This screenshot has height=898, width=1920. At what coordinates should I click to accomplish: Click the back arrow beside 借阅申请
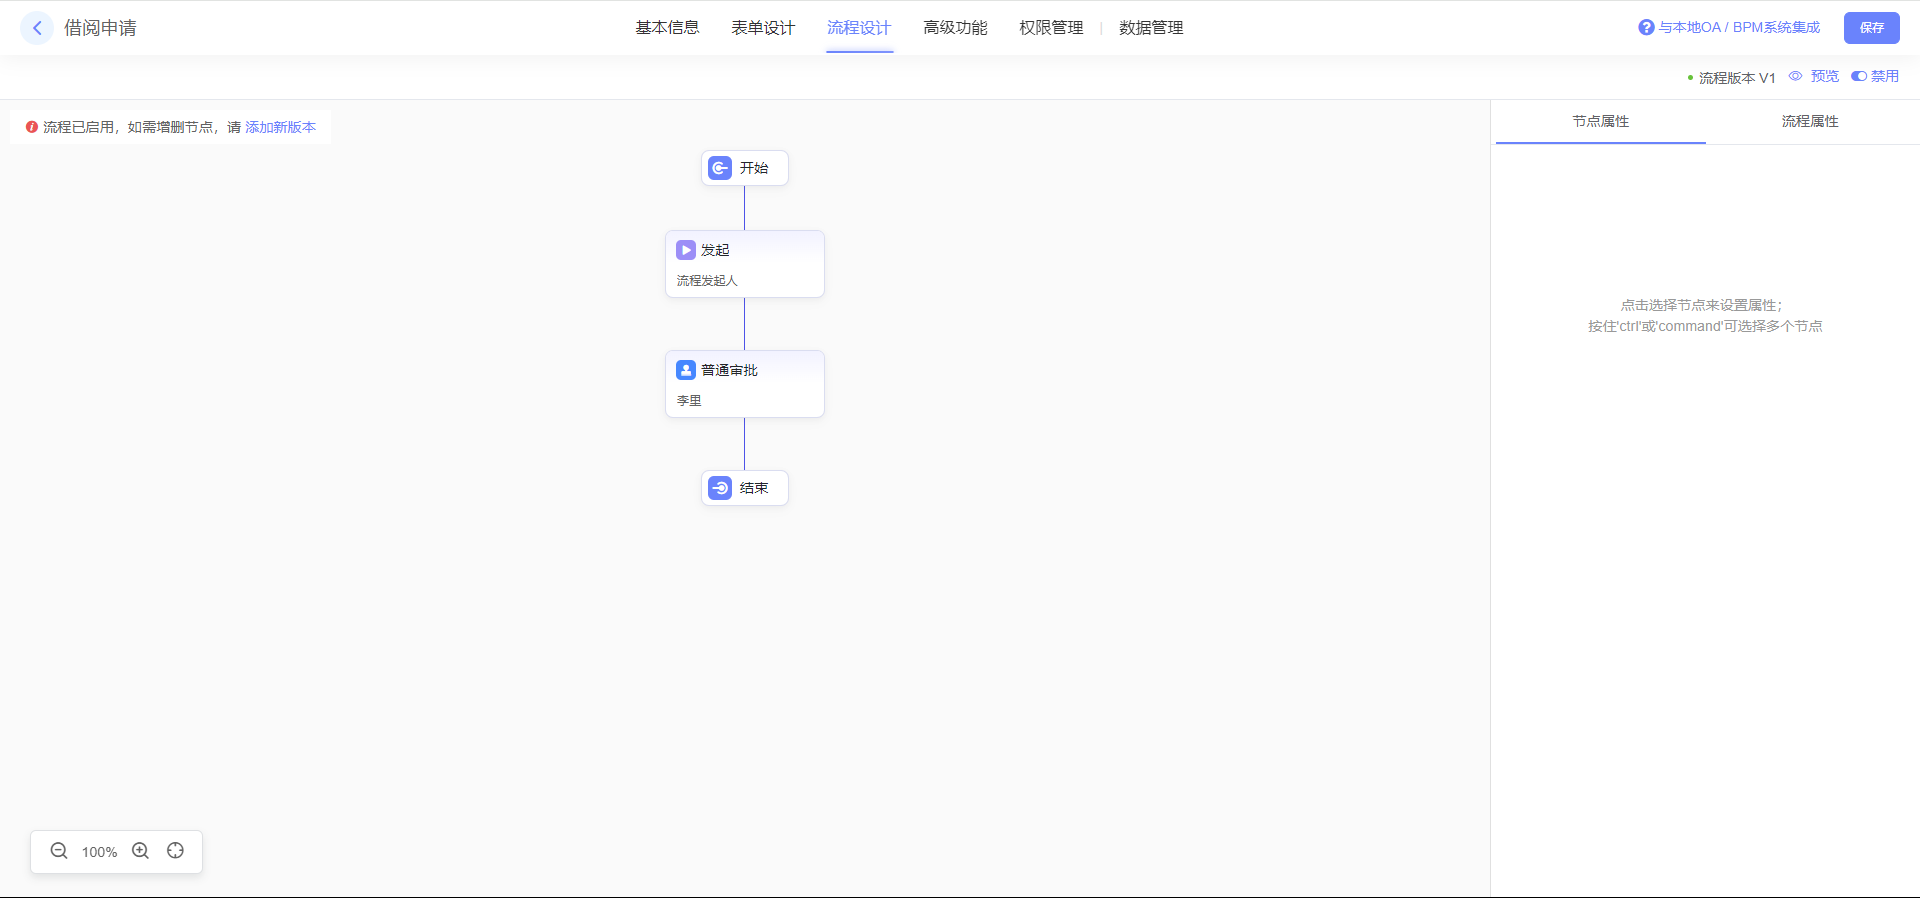pyautogui.click(x=37, y=28)
